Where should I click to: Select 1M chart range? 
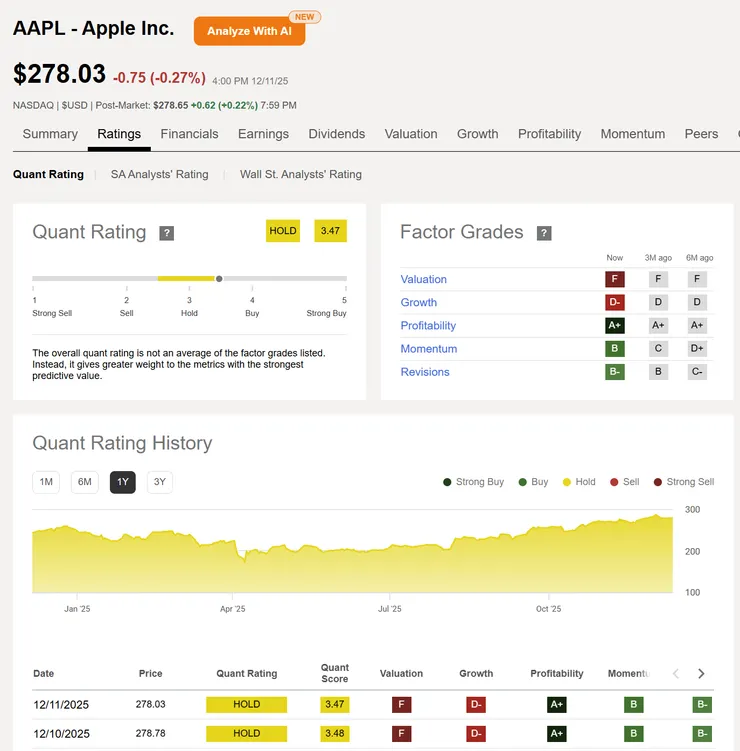point(46,482)
